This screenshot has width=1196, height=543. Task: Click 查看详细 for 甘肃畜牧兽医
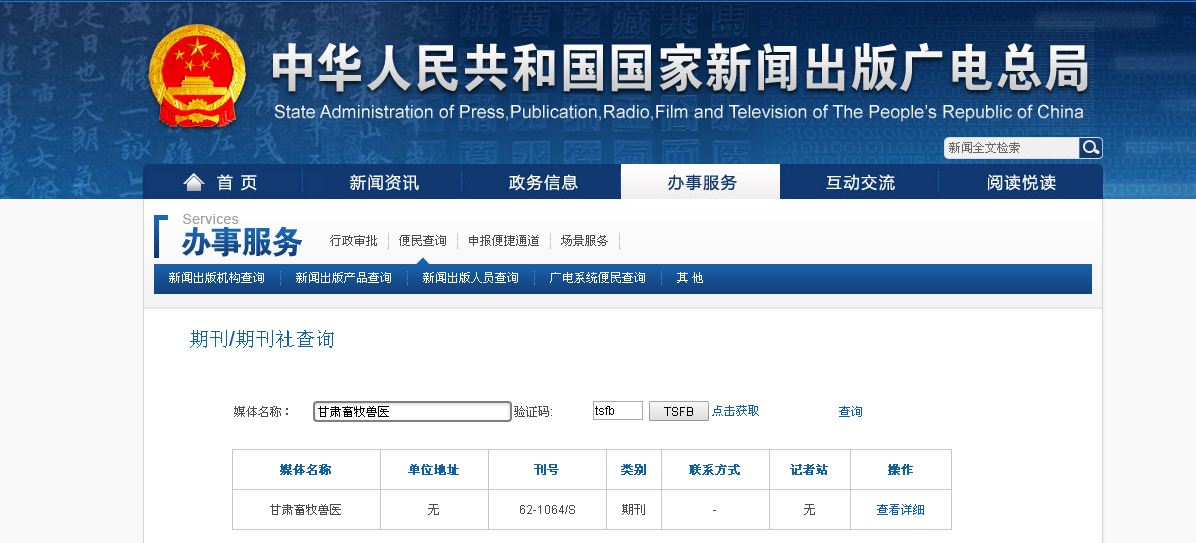coord(900,509)
